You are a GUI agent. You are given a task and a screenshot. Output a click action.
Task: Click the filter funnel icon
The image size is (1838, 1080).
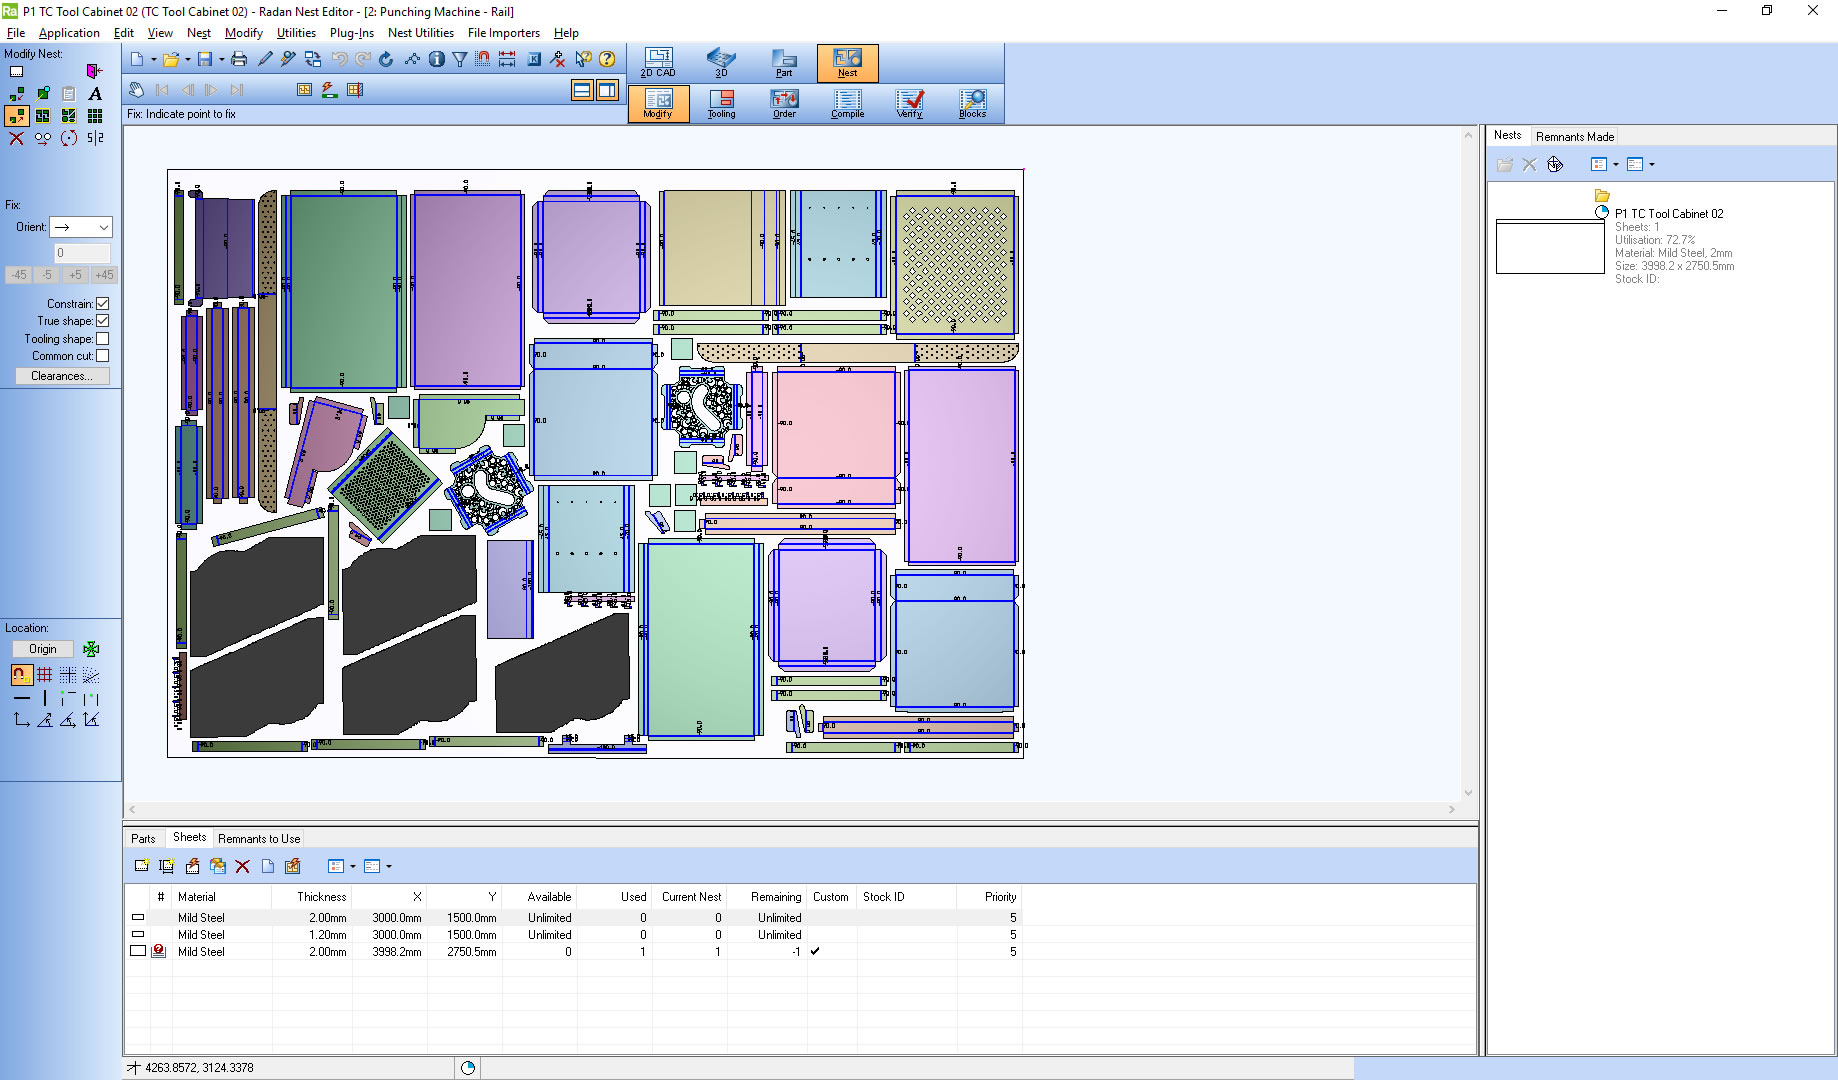(459, 60)
